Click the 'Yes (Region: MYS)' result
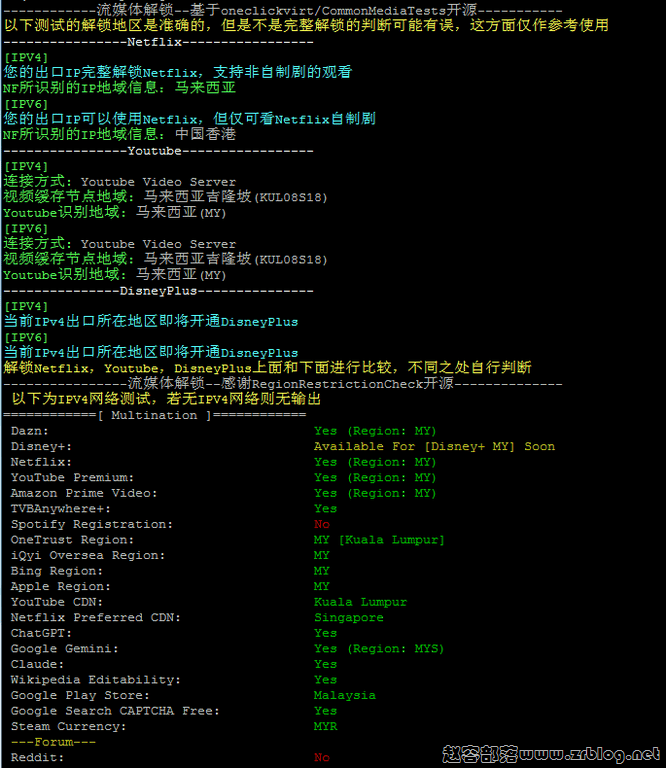This screenshot has height=768, width=666. click(x=379, y=649)
